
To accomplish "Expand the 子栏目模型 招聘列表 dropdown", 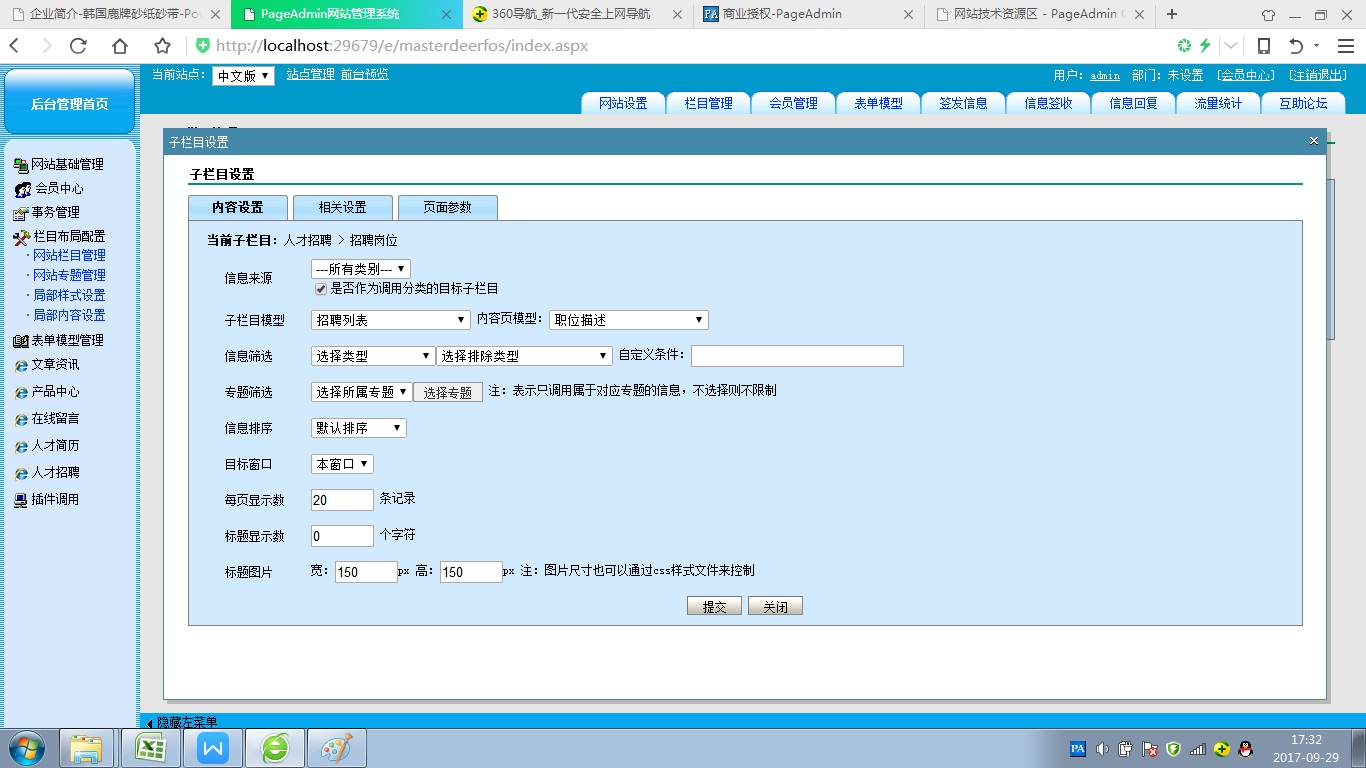I will coord(390,320).
